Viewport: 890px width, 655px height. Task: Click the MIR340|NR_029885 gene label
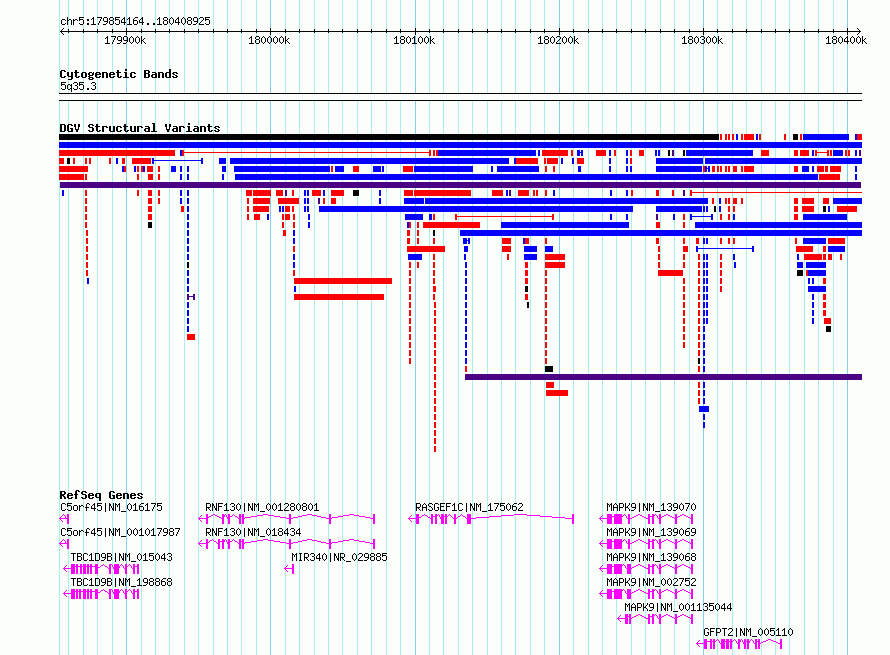tap(339, 557)
